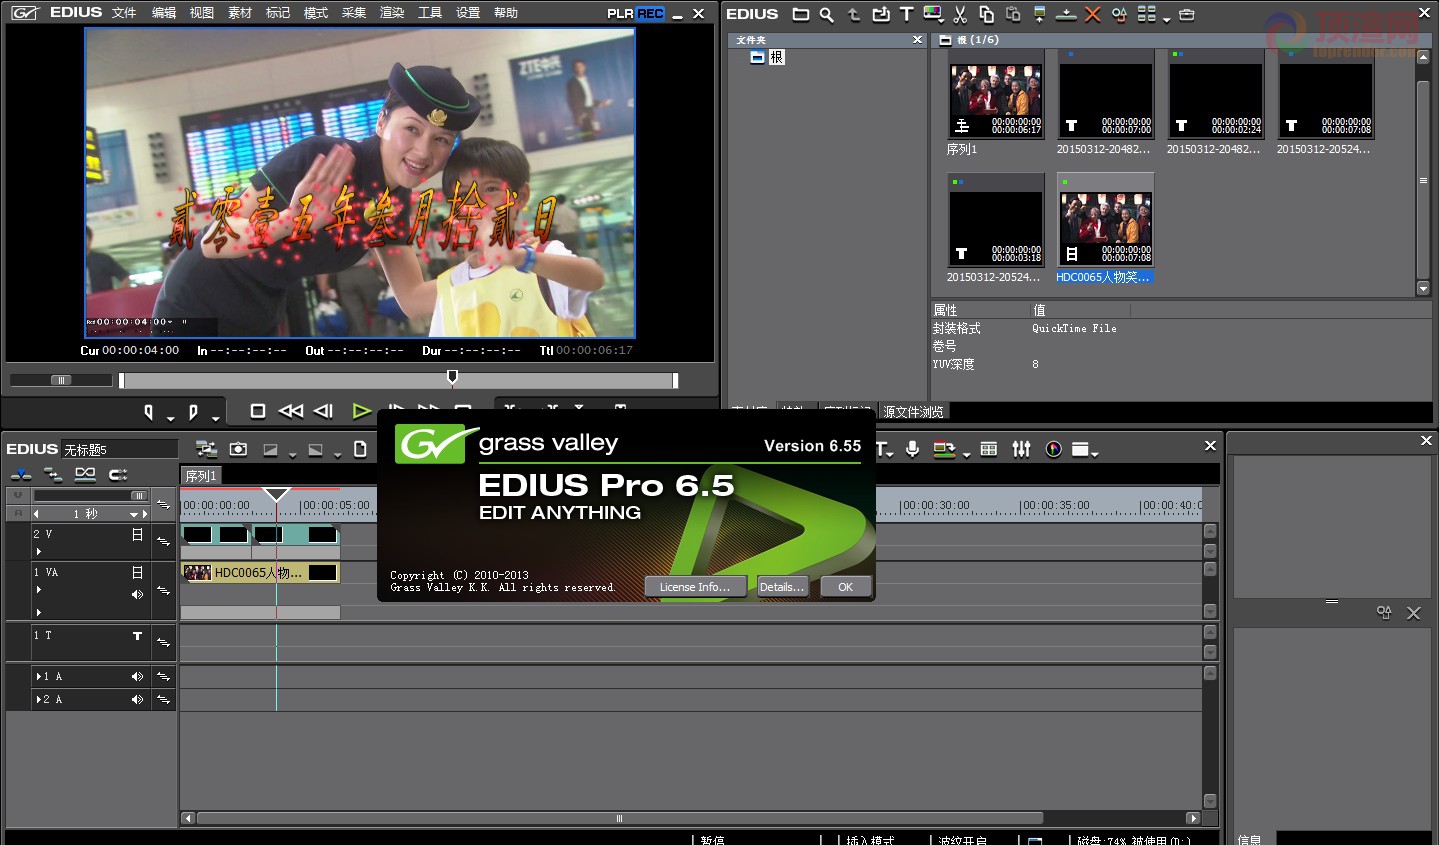Delete selected clip with orange X icon
The image size is (1439, 845).
[x=1093, y=14]
